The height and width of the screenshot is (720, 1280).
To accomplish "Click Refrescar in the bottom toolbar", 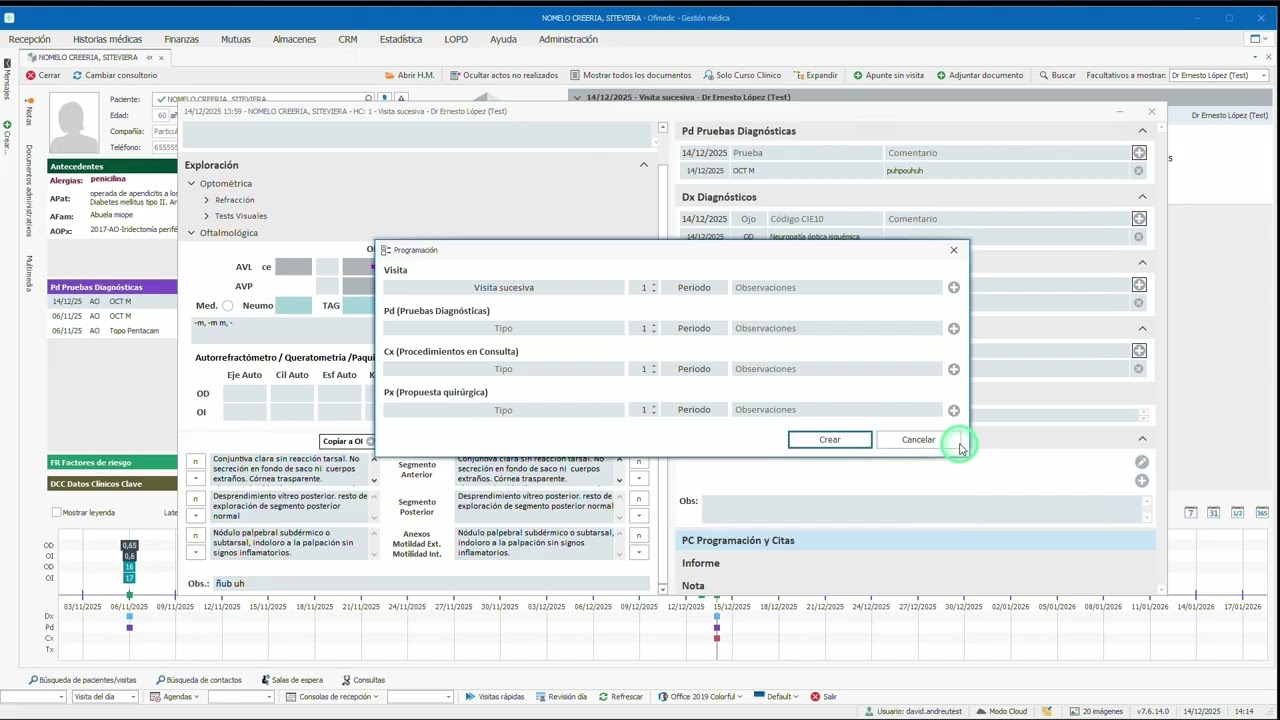I will click(620, 697).
